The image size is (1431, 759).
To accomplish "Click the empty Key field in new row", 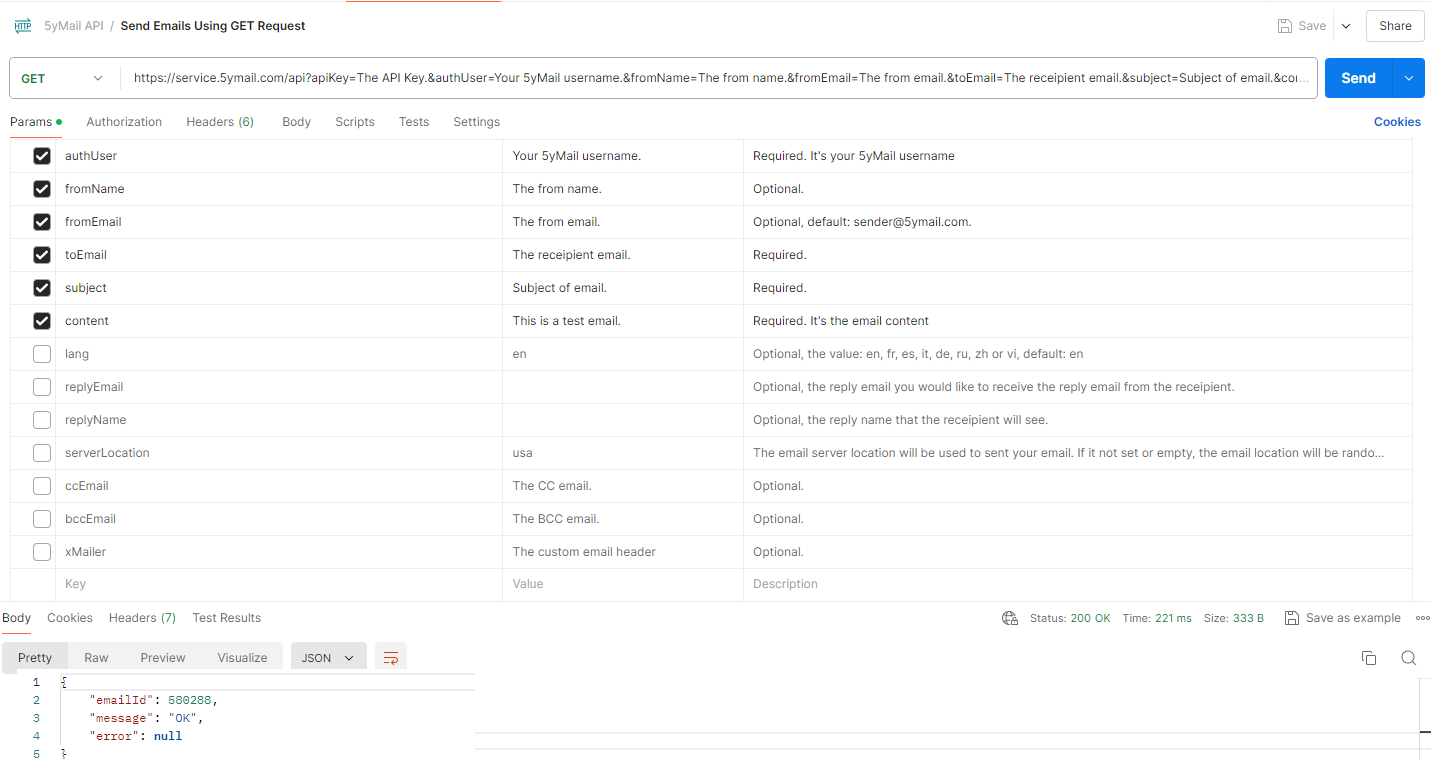I will [278, 584].
